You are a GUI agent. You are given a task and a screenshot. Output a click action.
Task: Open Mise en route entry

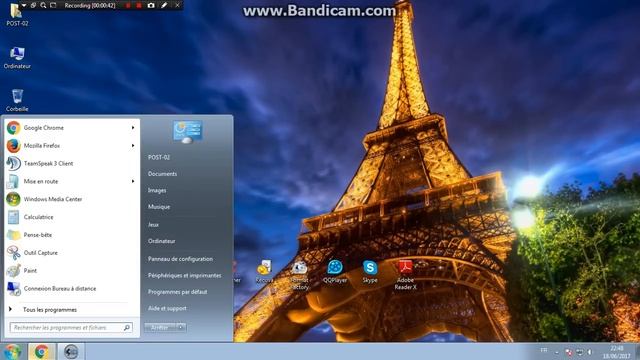71,181
